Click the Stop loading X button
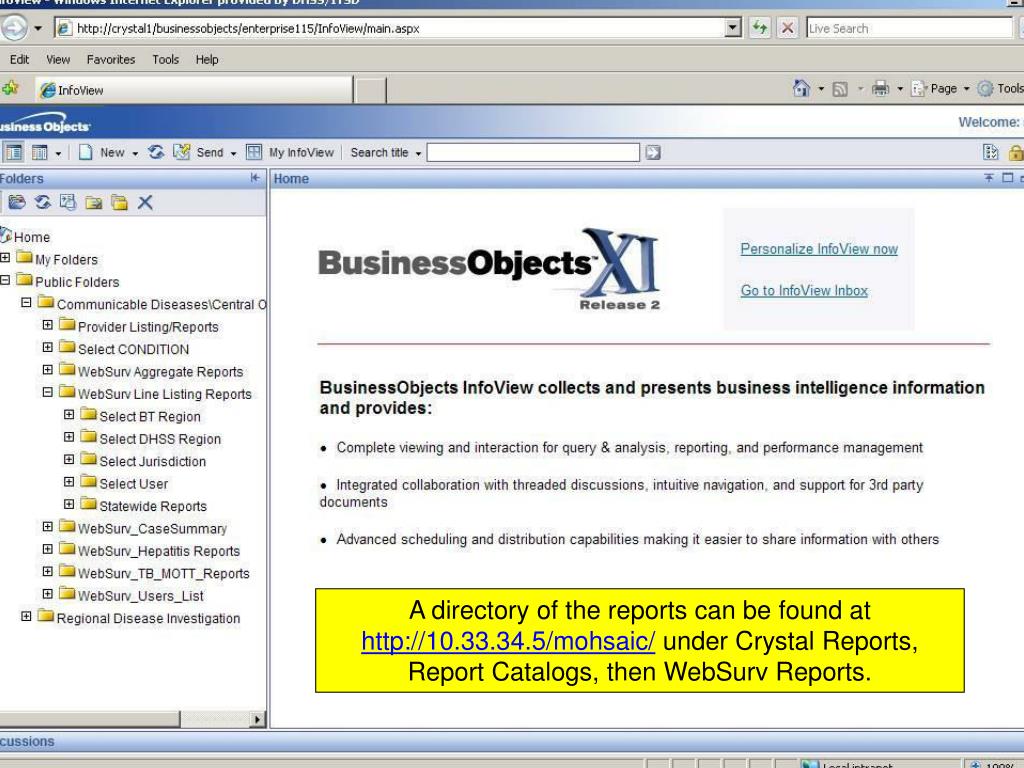This screenshot has height=768, width=1024. coord(788,28)
